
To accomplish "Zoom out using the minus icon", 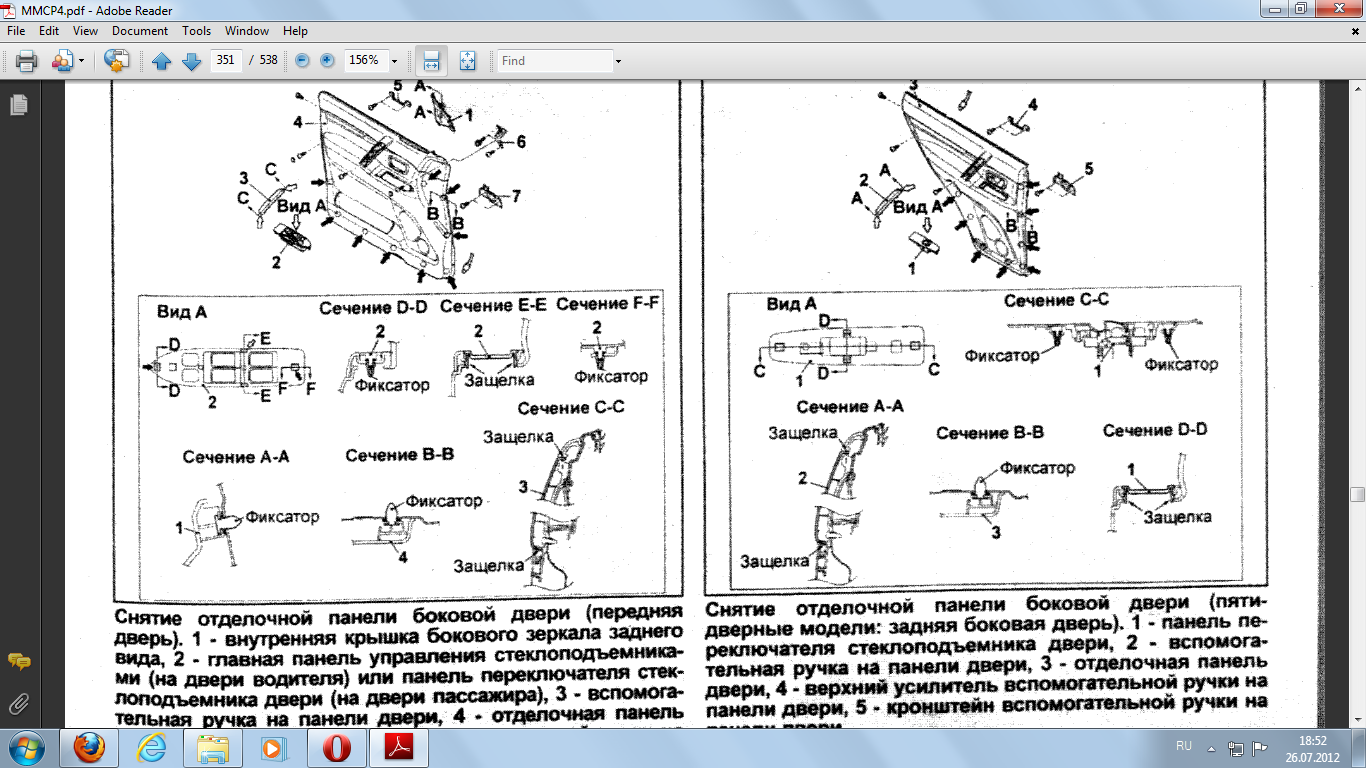I will coord(302,61).
